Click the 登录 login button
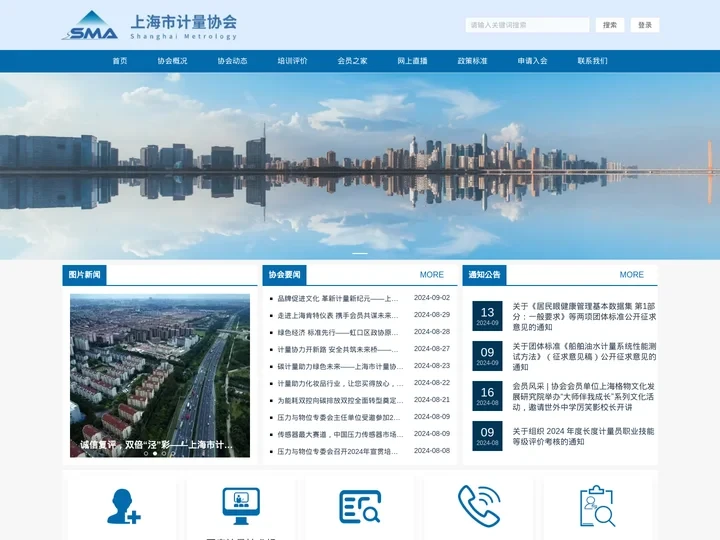The image size is (720, 540). click(x=645, y=25)
